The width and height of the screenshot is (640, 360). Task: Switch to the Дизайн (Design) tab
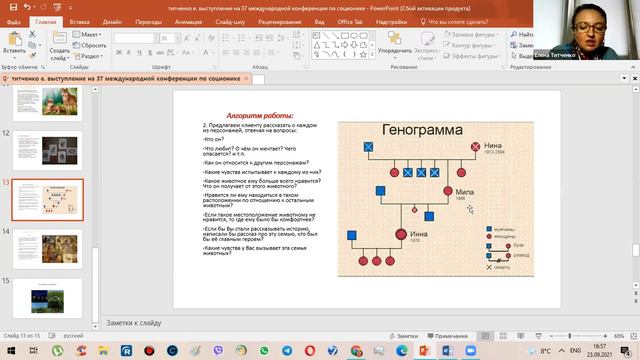point(112,22)
